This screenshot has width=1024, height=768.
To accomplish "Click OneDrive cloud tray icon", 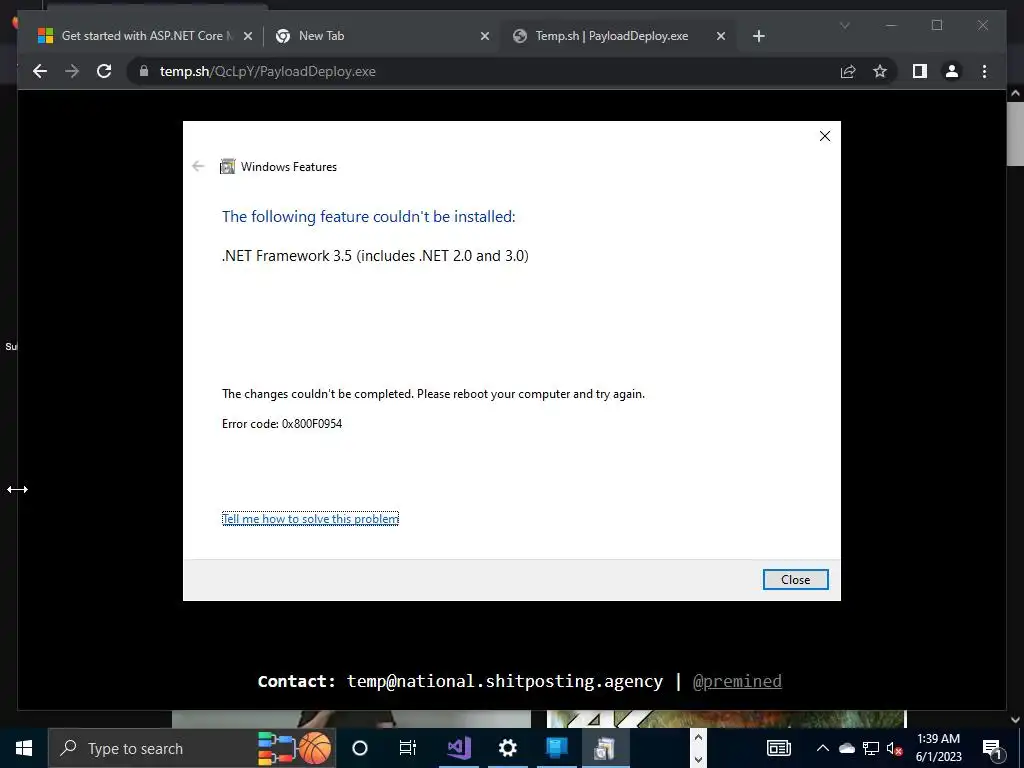I will 846,748.
